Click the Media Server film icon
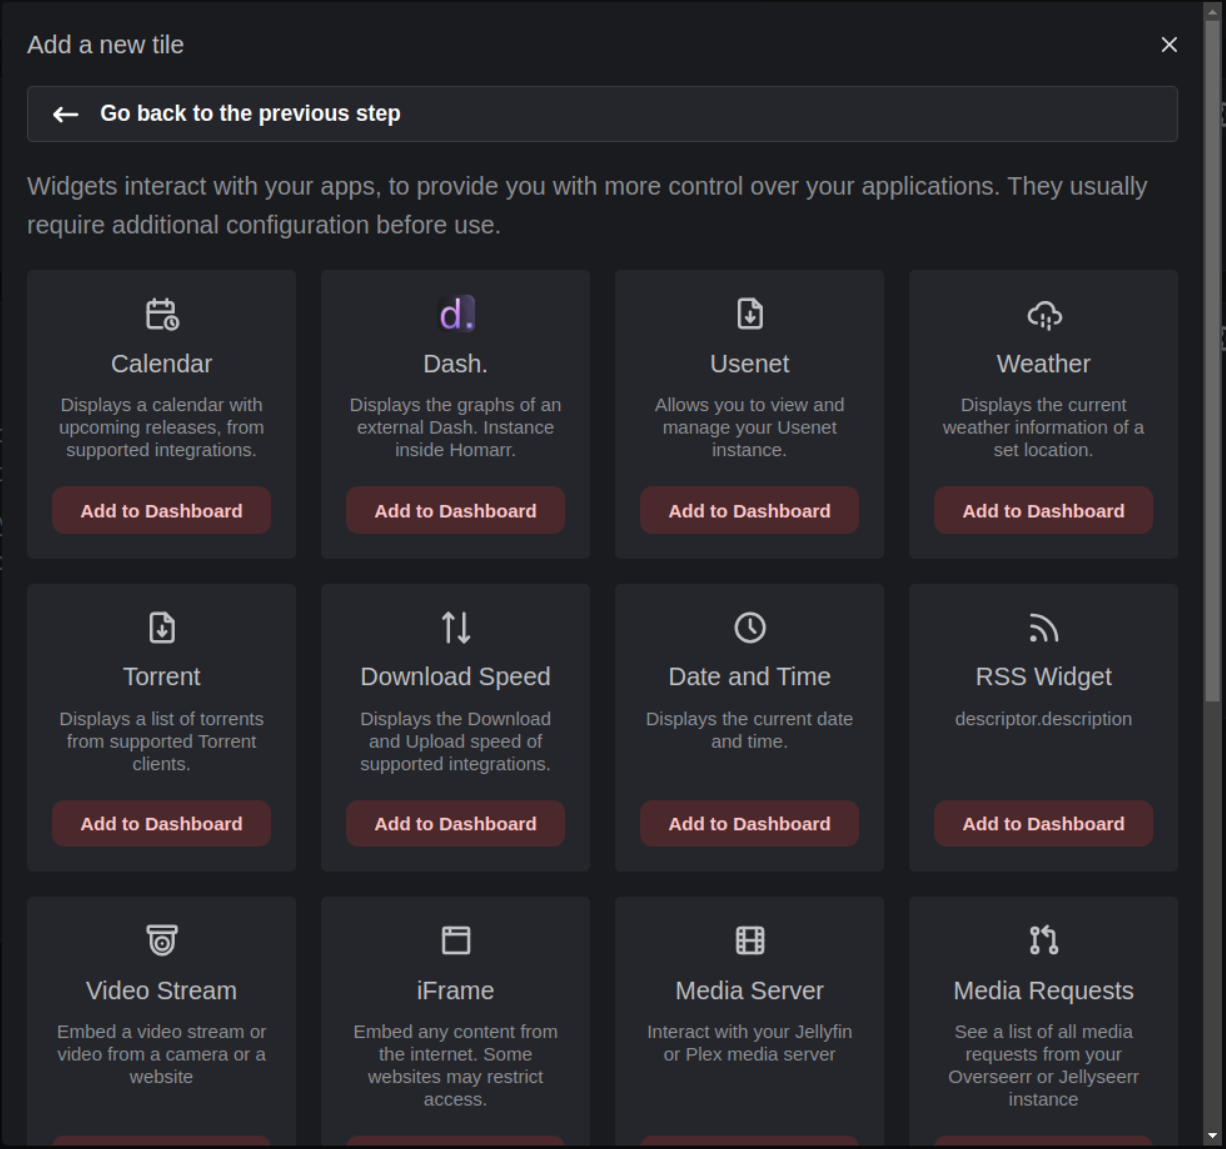The height and width of the screenshot is (1149, 1226). 749,940
